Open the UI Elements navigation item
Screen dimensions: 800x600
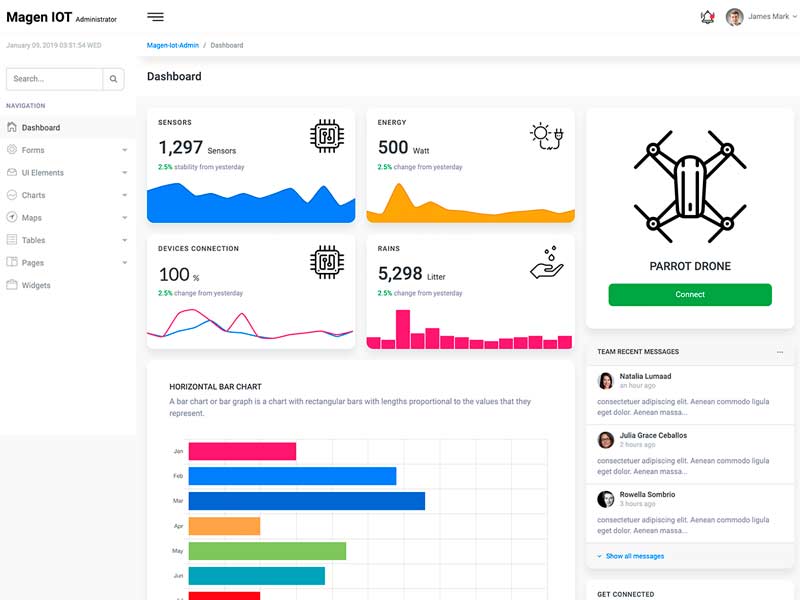68,172
